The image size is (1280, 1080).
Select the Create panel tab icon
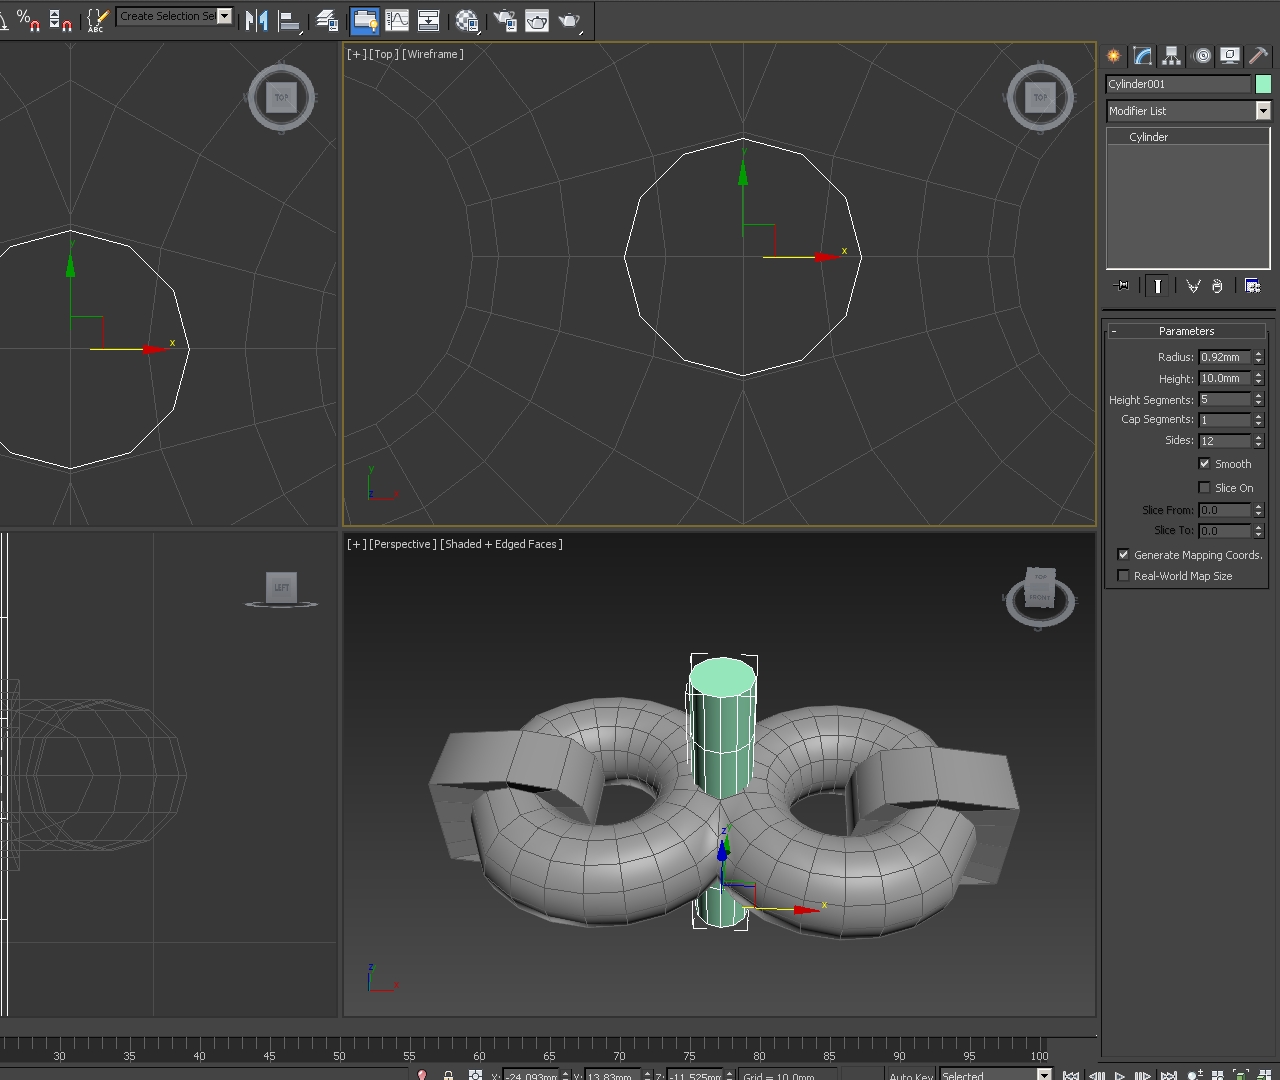[1112, 56]
